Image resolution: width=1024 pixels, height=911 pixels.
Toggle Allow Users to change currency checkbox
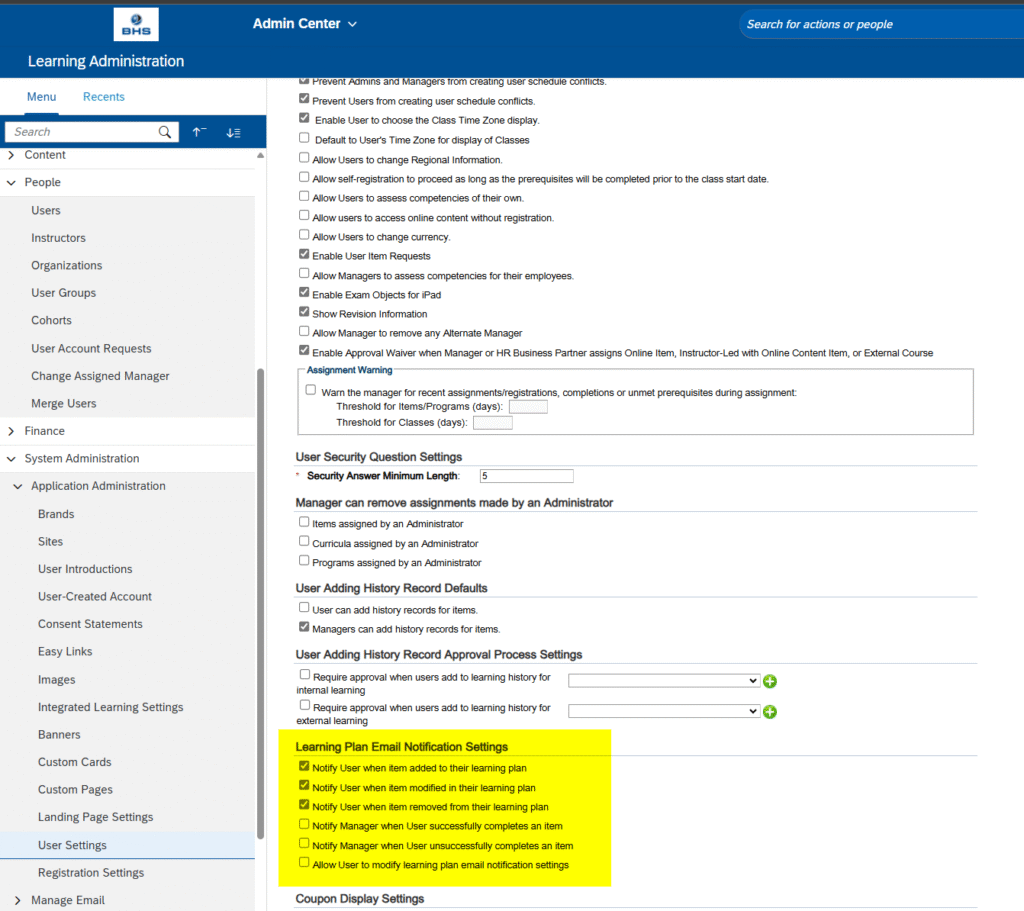304,236
